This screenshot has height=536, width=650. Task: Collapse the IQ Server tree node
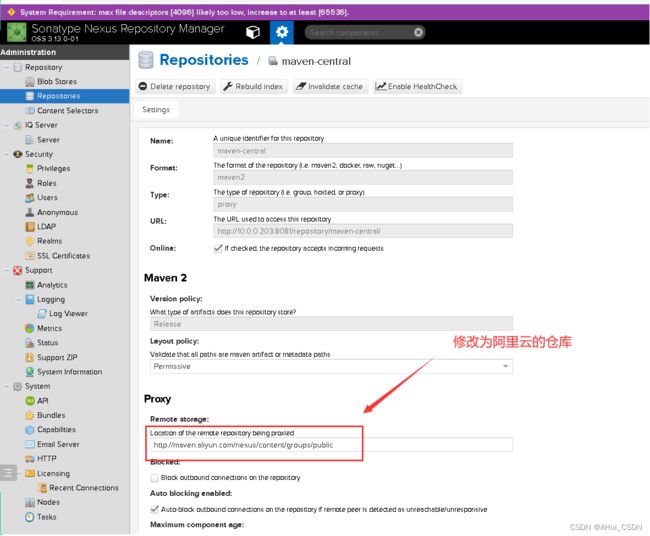click(x=6, y=125)
